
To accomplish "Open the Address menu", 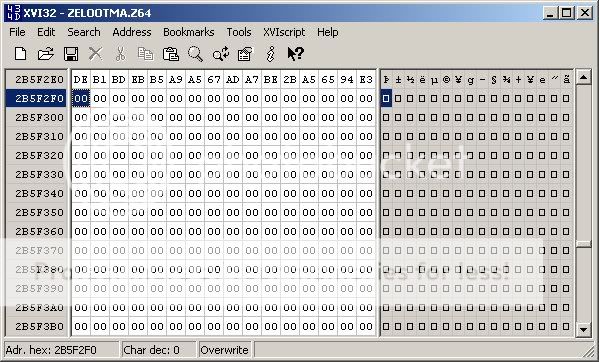I will coord(132,32).
